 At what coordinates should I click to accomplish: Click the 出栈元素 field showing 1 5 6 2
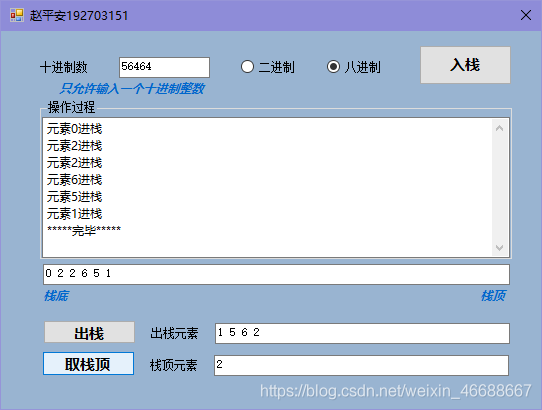pyautogui.click(x=362, y=333)
